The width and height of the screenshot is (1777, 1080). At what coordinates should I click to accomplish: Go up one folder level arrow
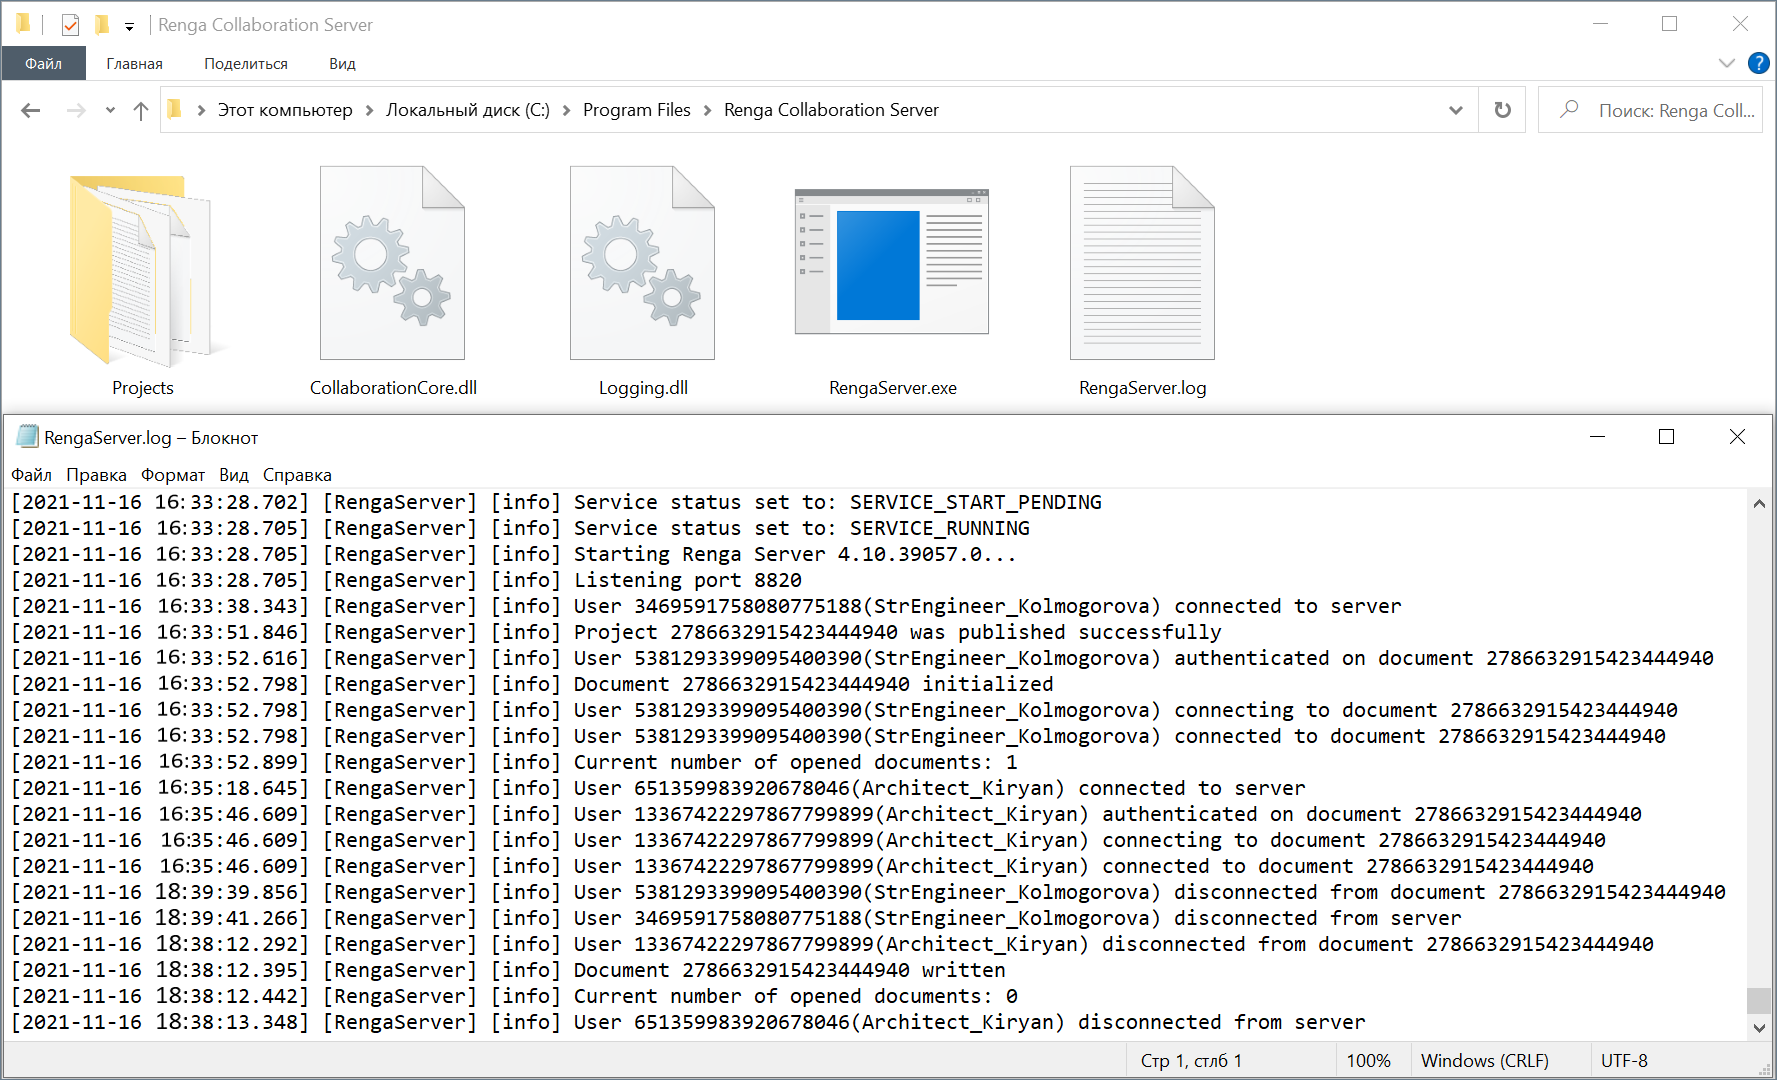pos(141,110)
